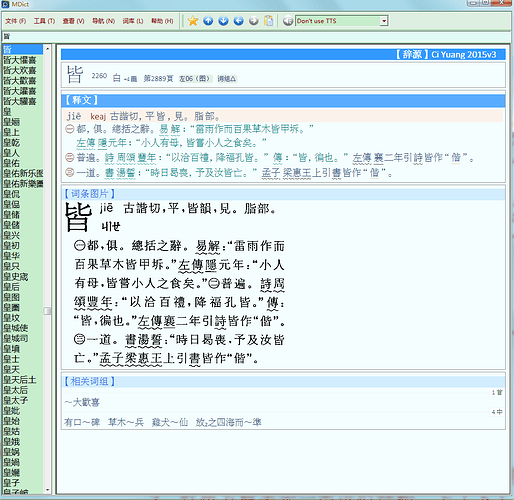Open the 帮助 (H) menu

click(x=162, y=21)
